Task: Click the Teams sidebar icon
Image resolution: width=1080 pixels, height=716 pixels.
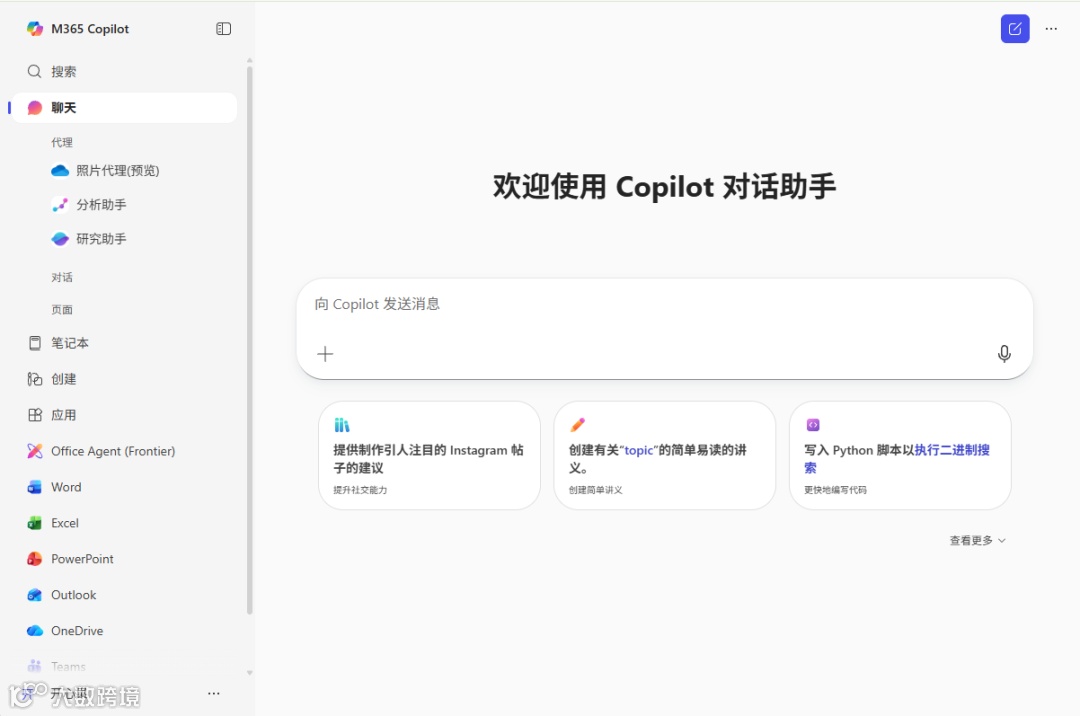Action: (x=34, y=666)
